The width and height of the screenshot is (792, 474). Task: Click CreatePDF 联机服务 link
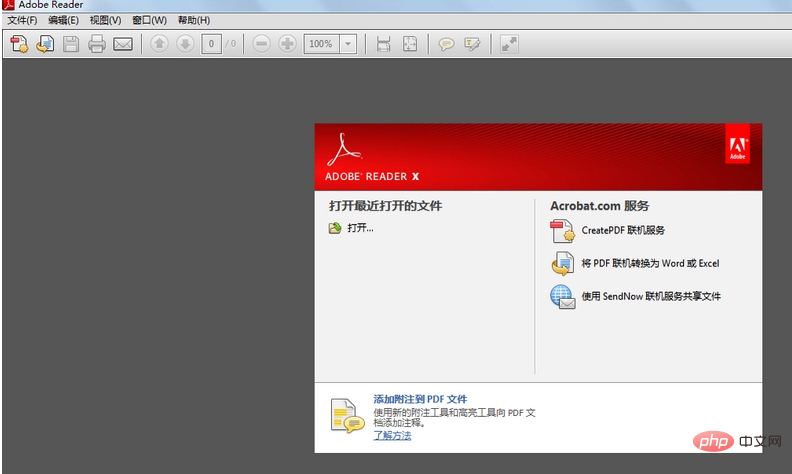(623, 230)
